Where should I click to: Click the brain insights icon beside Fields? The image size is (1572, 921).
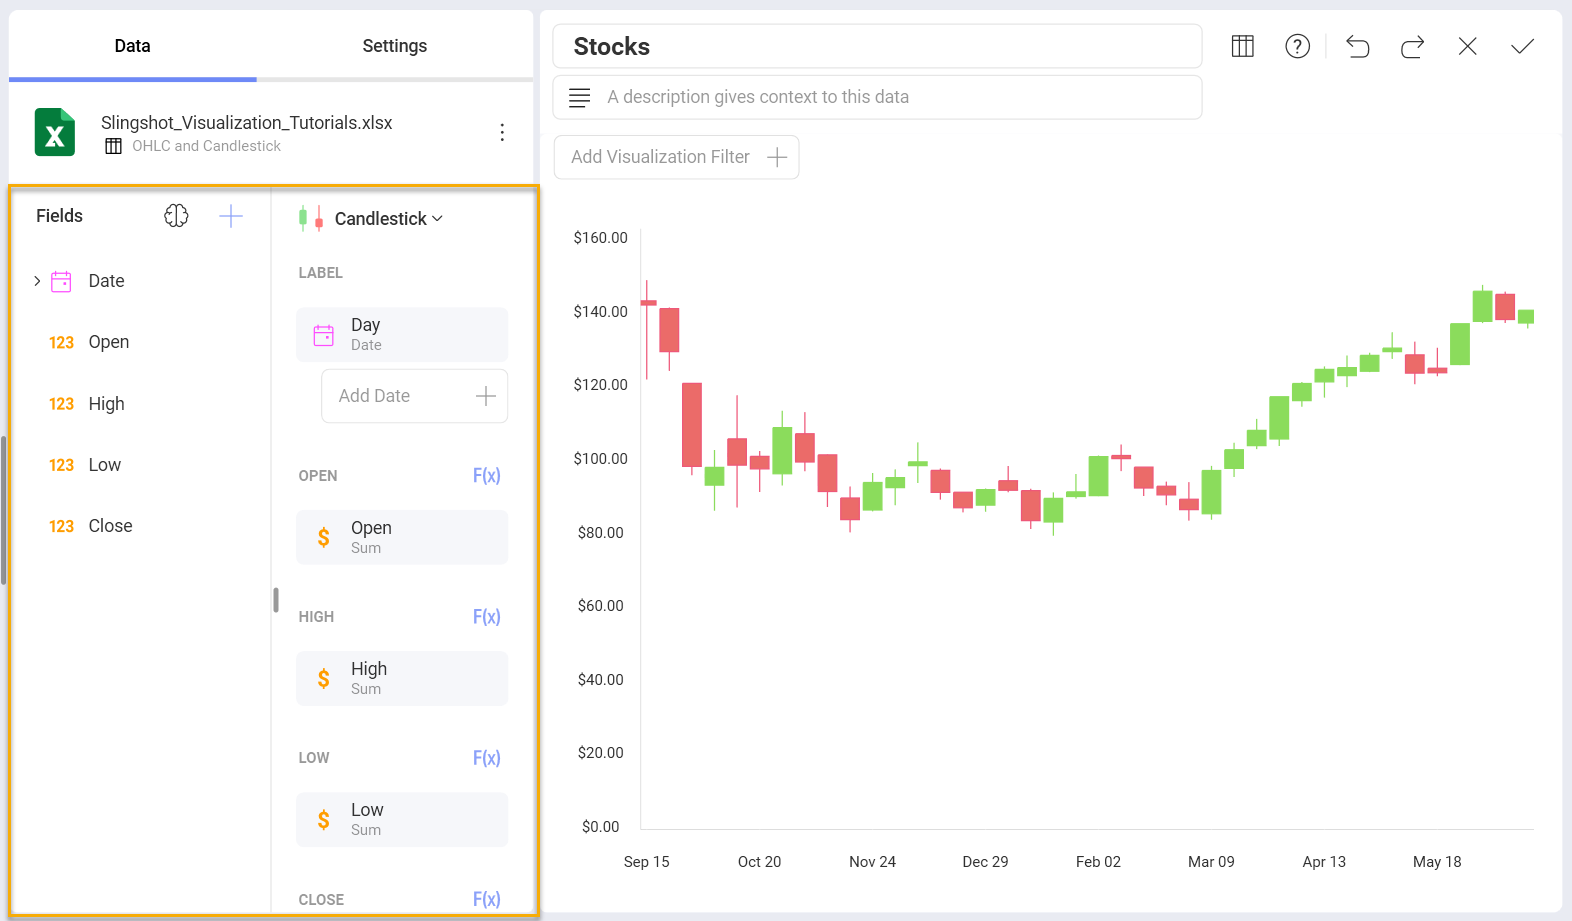pos(176,216)
